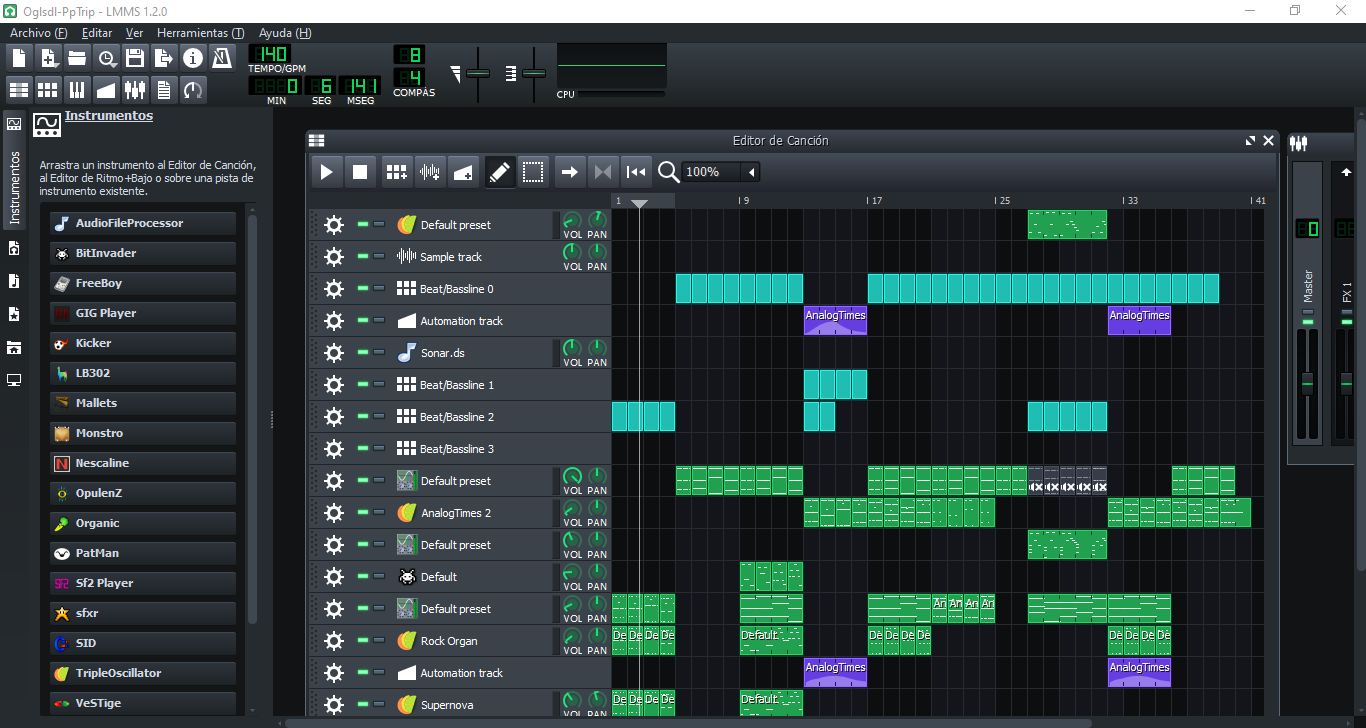
Task: Show the Song Editor from main toolbar
Action: 19,90
